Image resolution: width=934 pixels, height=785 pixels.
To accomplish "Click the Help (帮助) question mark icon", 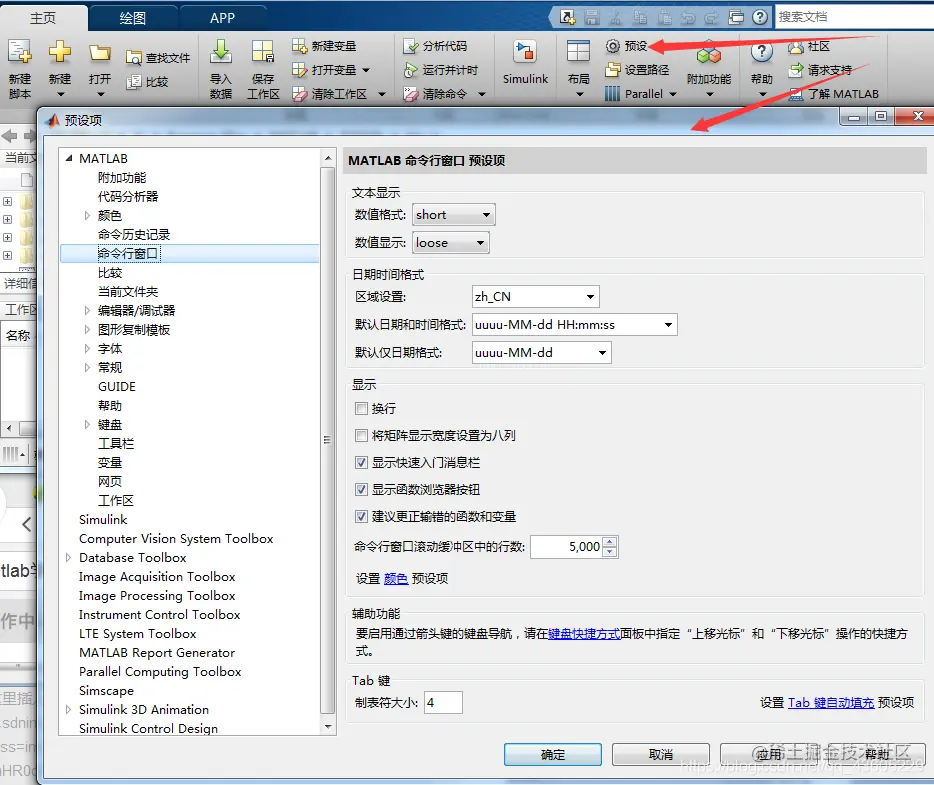I will (x=761, y=52).
